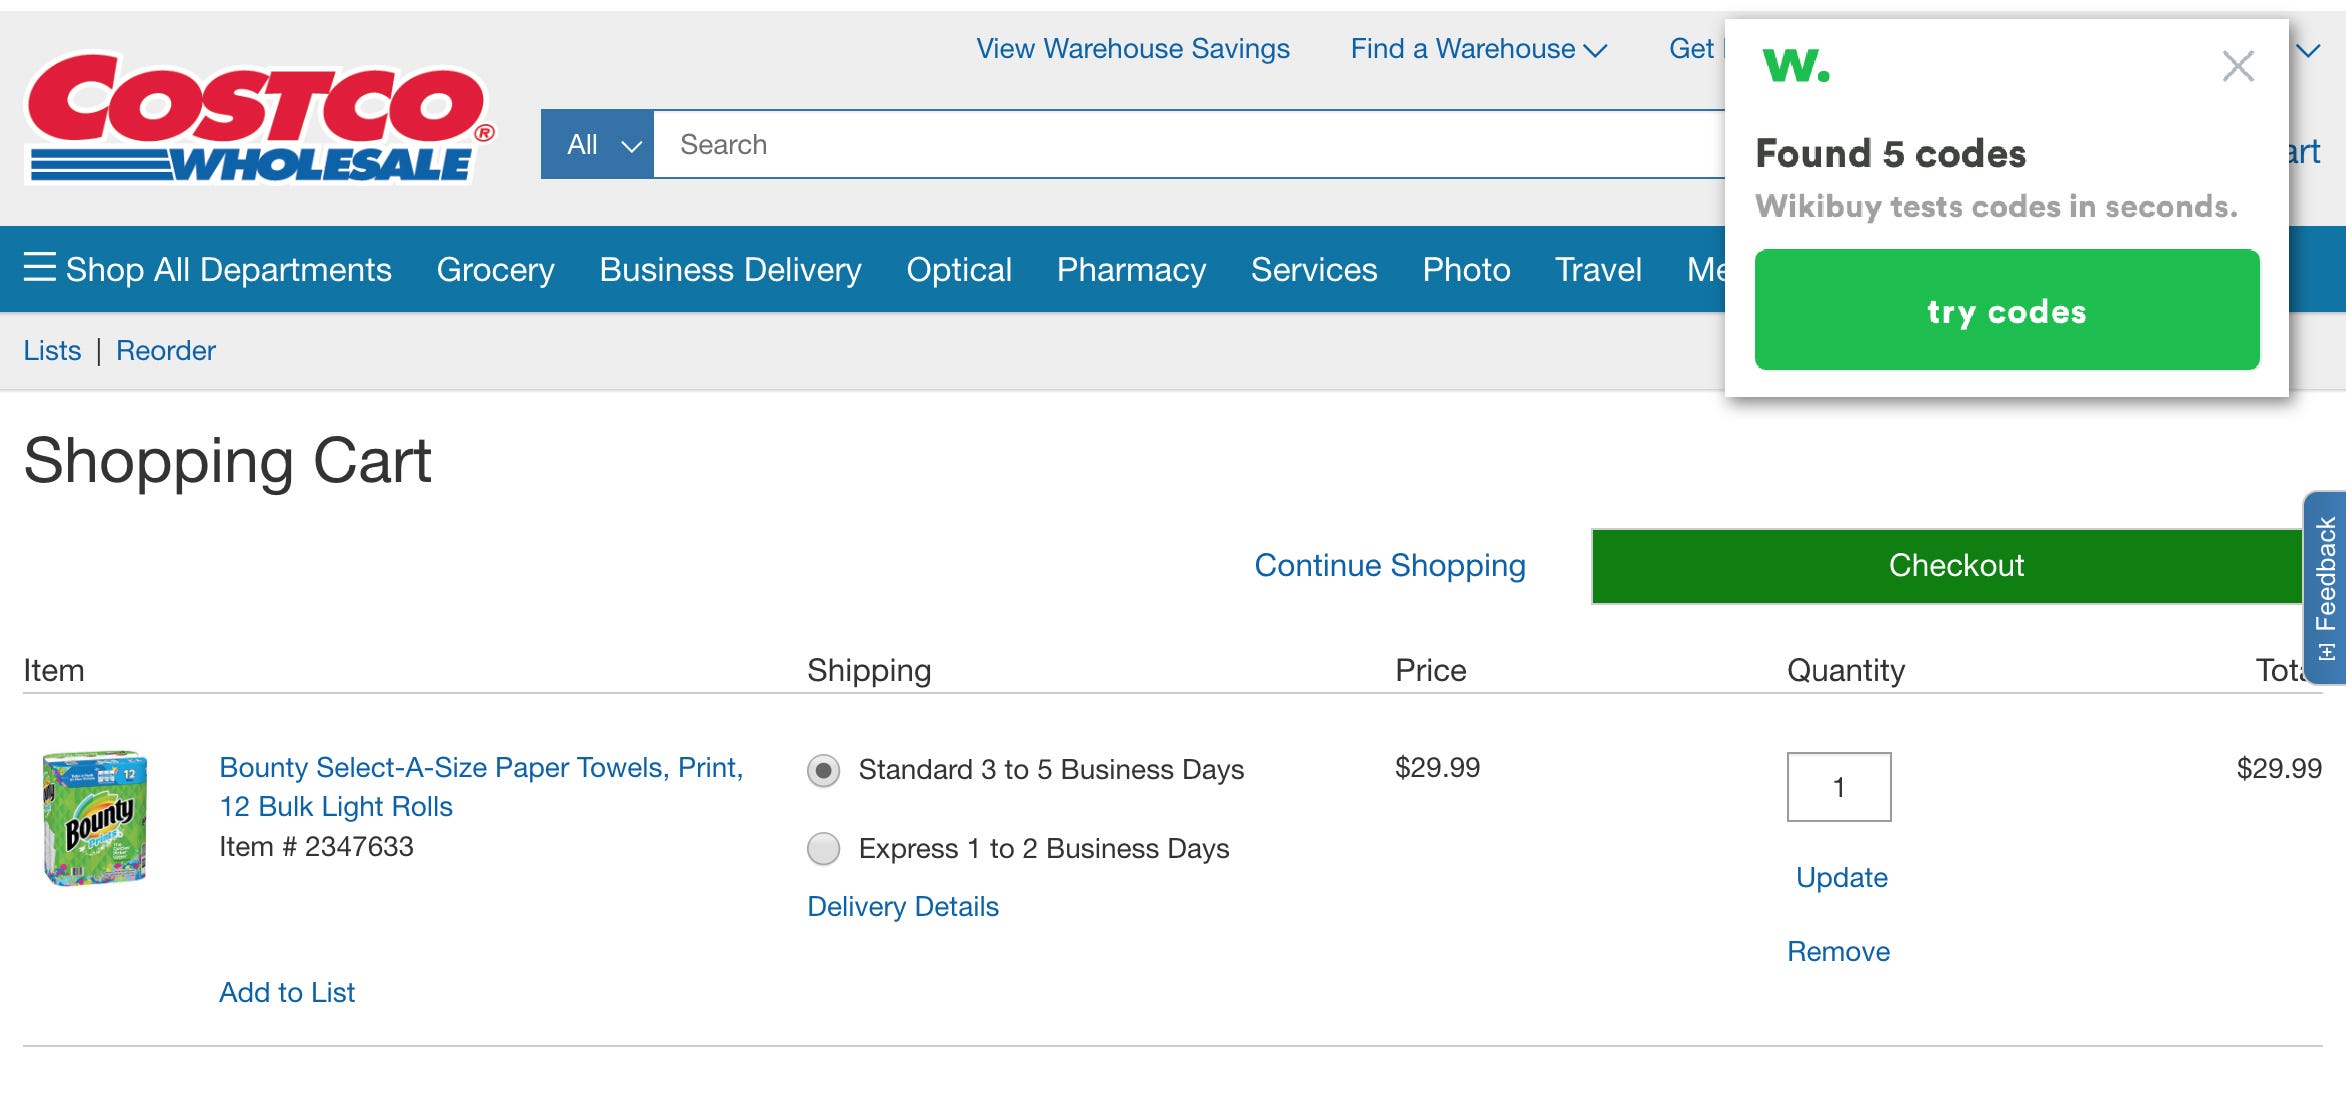The width and height of the screenshot is (2346, 1104).
Task: Open the Feedback side tab
Action: pos(2325,588)
